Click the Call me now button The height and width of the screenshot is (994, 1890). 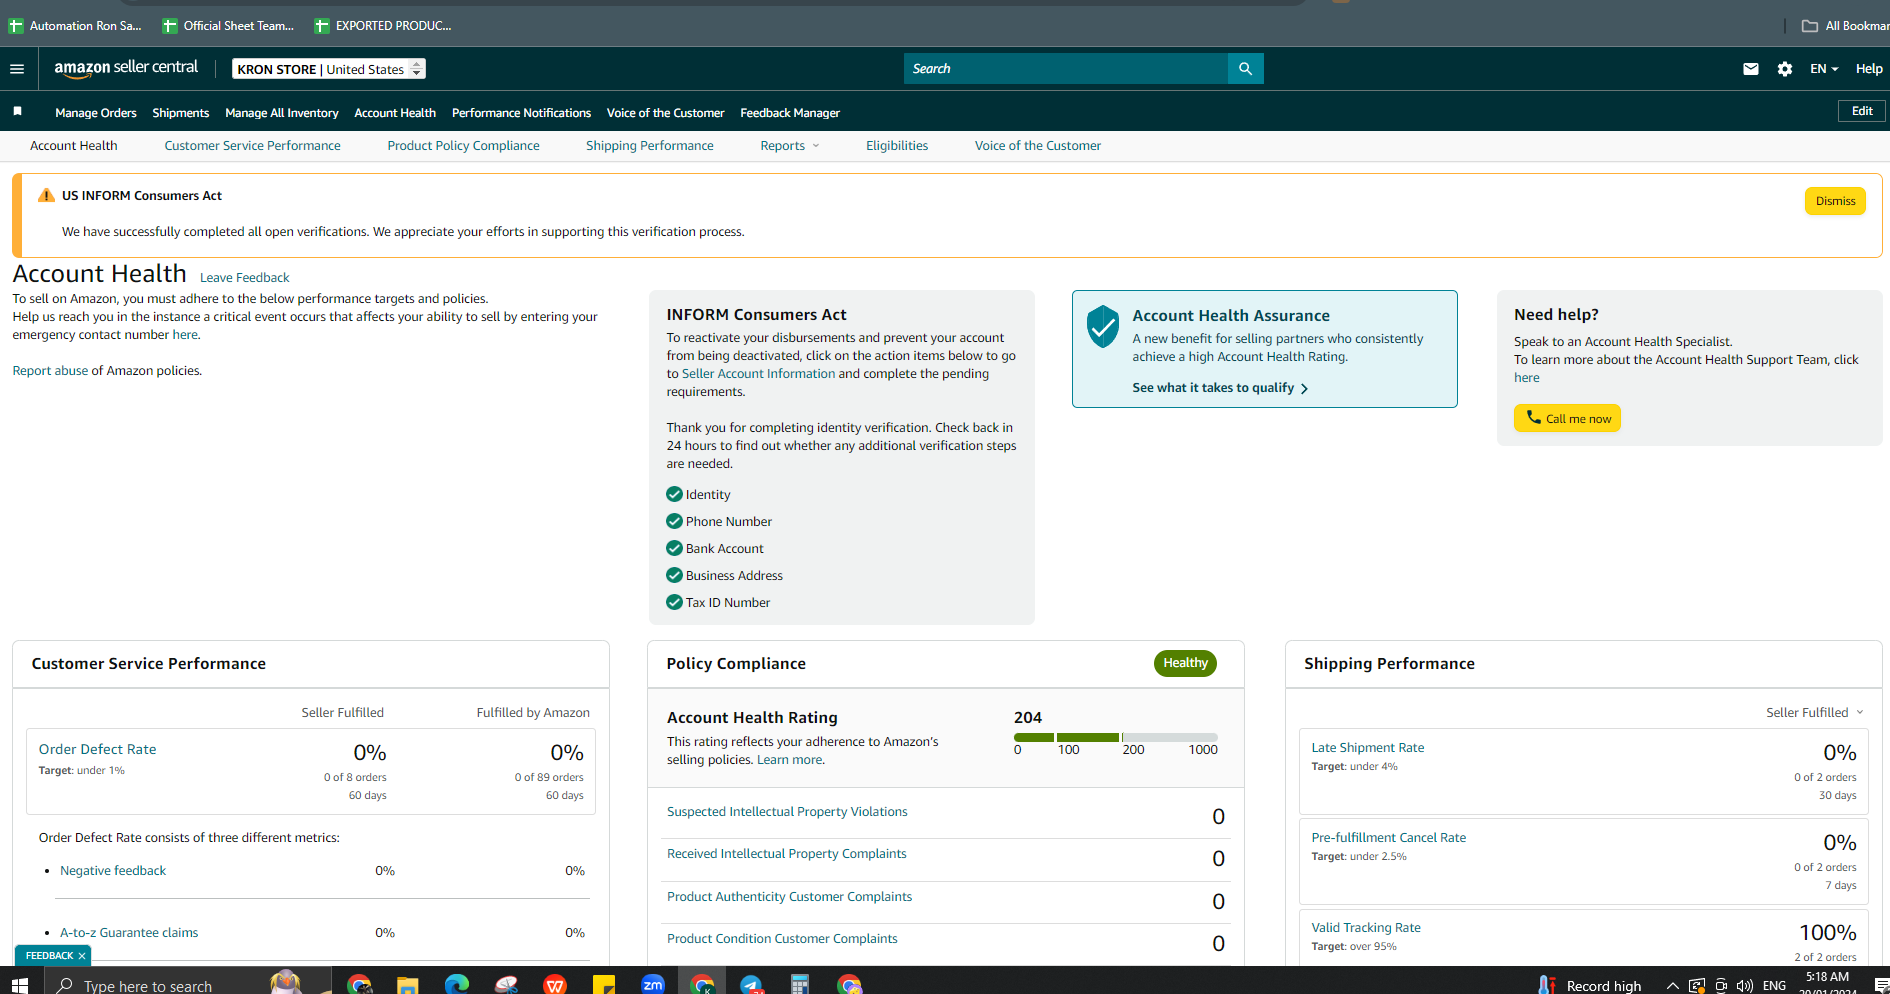click(1567, 418)
